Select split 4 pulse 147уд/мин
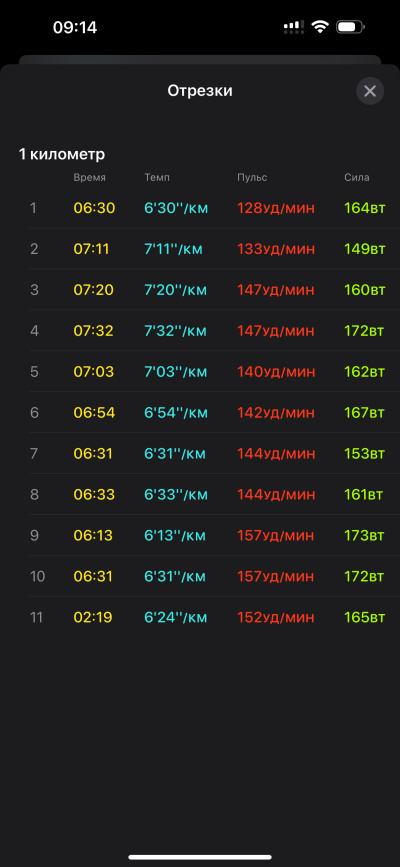Image resolution: width=400 pixels, height=867 pixels. tap(276, 331)
